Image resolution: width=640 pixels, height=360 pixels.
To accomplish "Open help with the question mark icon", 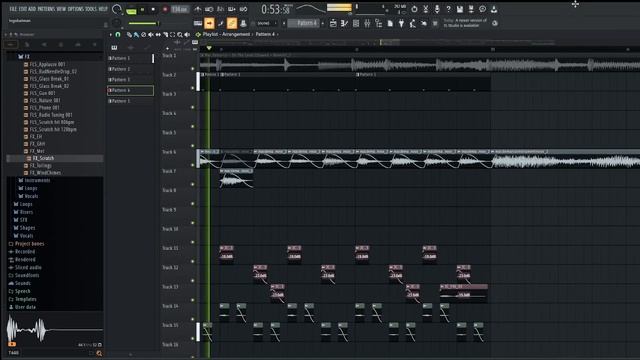I will point(448,9).
